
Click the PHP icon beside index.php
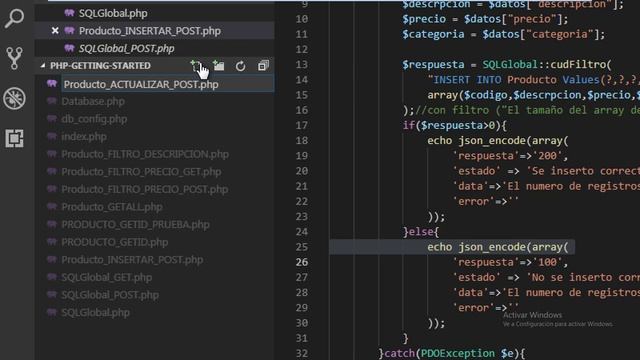52,136
